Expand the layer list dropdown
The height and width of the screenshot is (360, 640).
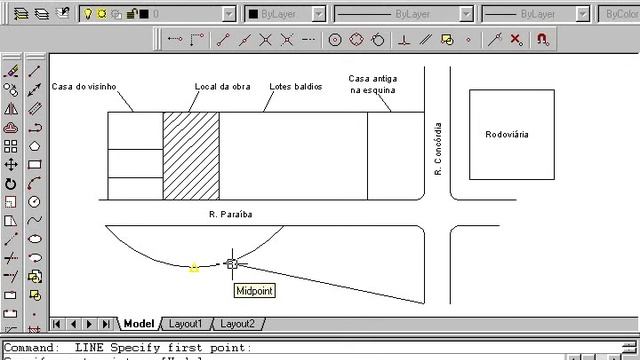click(x=229, y=14)
